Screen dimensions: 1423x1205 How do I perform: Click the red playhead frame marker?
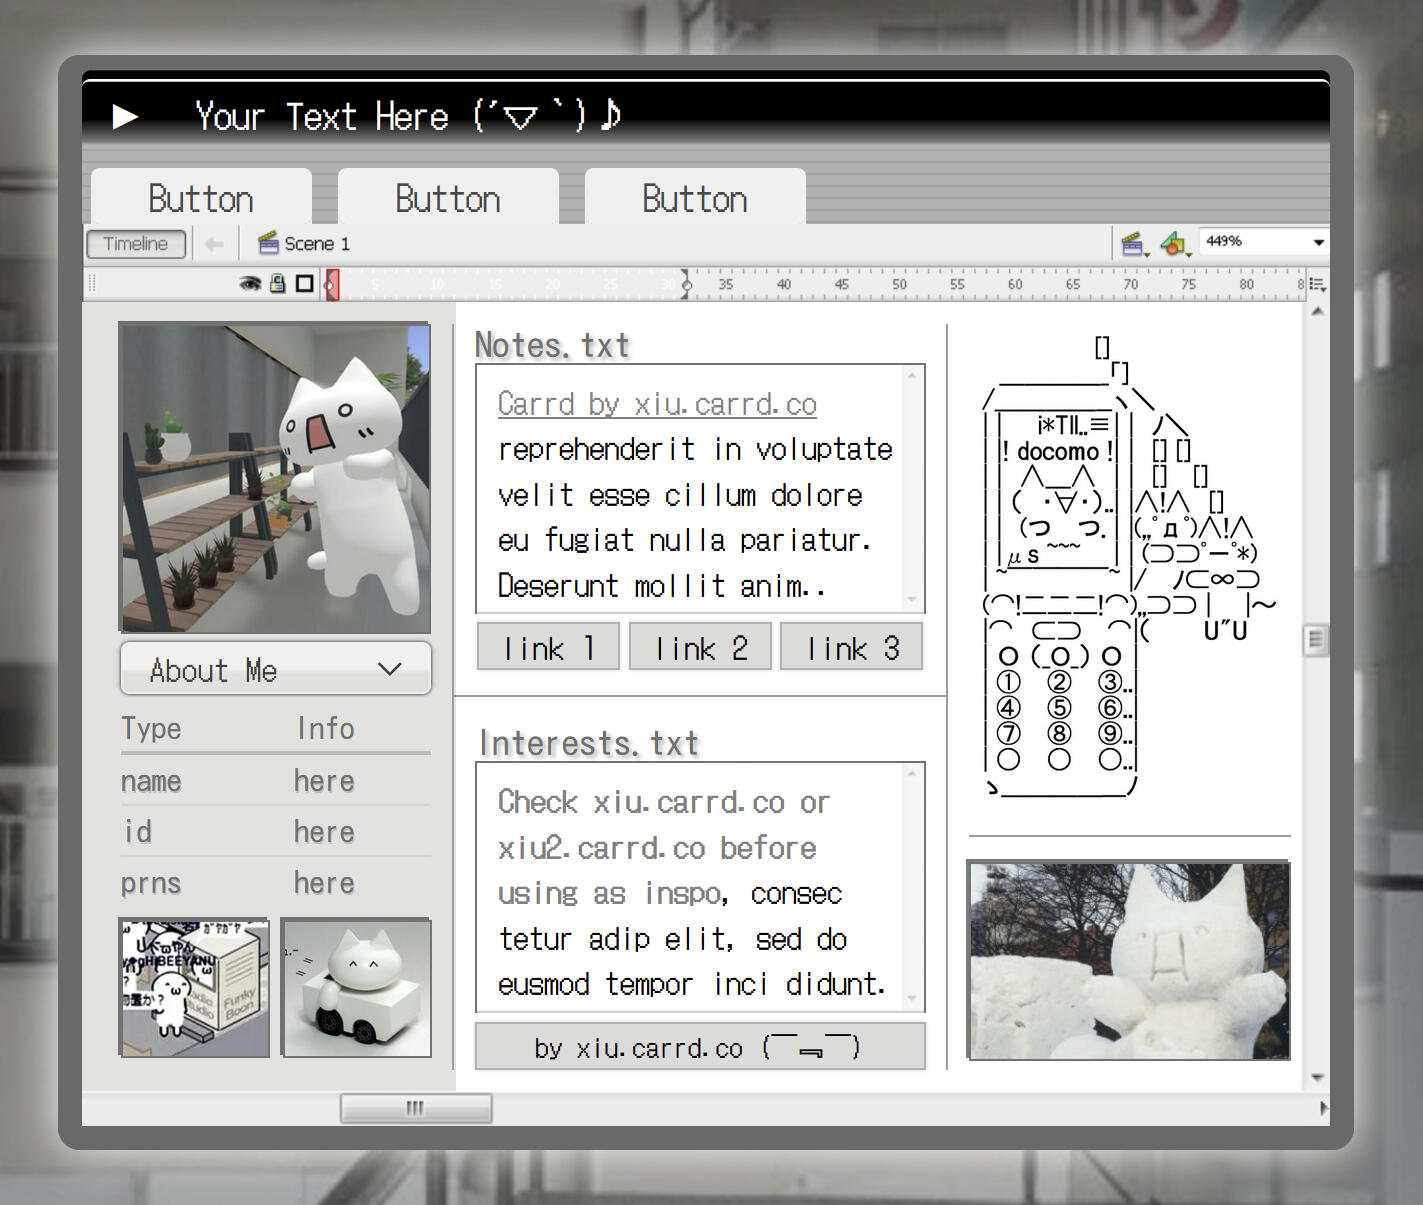click(332, 285)
